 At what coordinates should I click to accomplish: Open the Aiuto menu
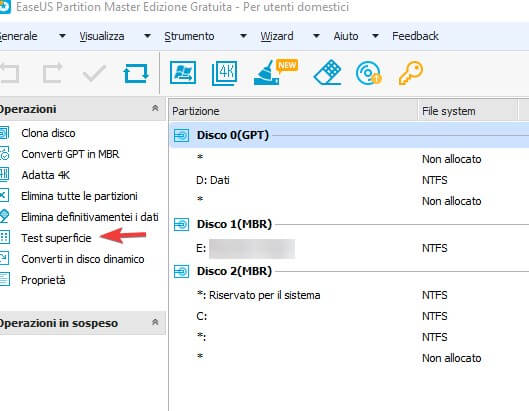click(x=346, y=36)
